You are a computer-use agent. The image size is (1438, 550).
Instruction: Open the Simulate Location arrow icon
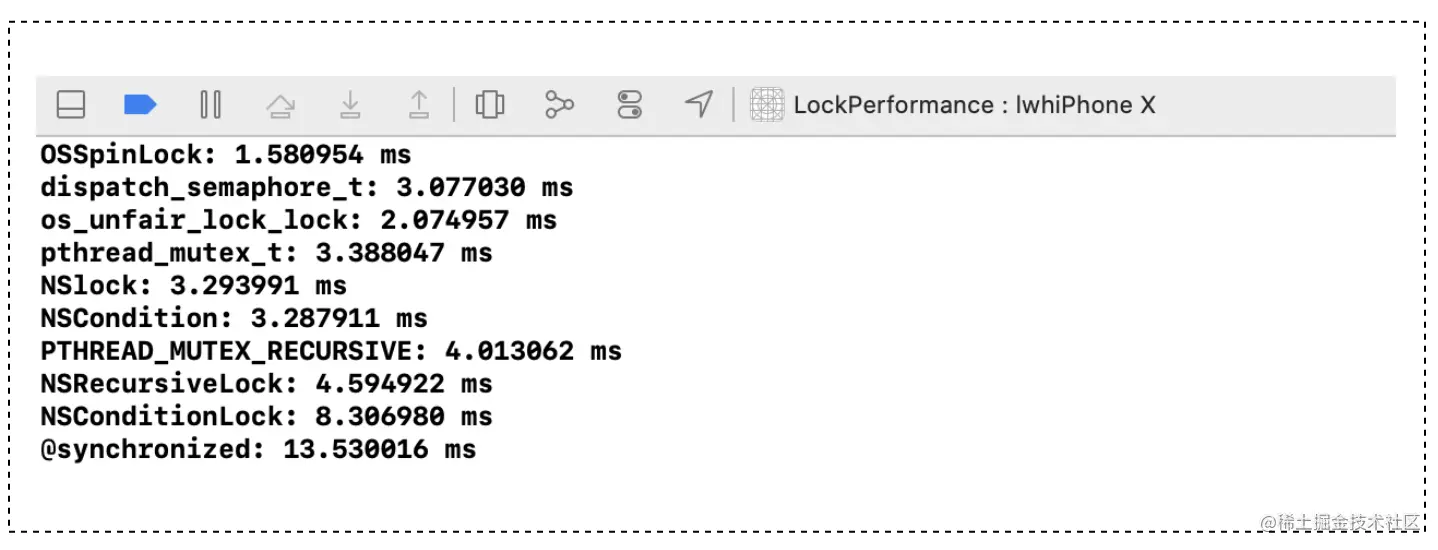click(699, 104)
